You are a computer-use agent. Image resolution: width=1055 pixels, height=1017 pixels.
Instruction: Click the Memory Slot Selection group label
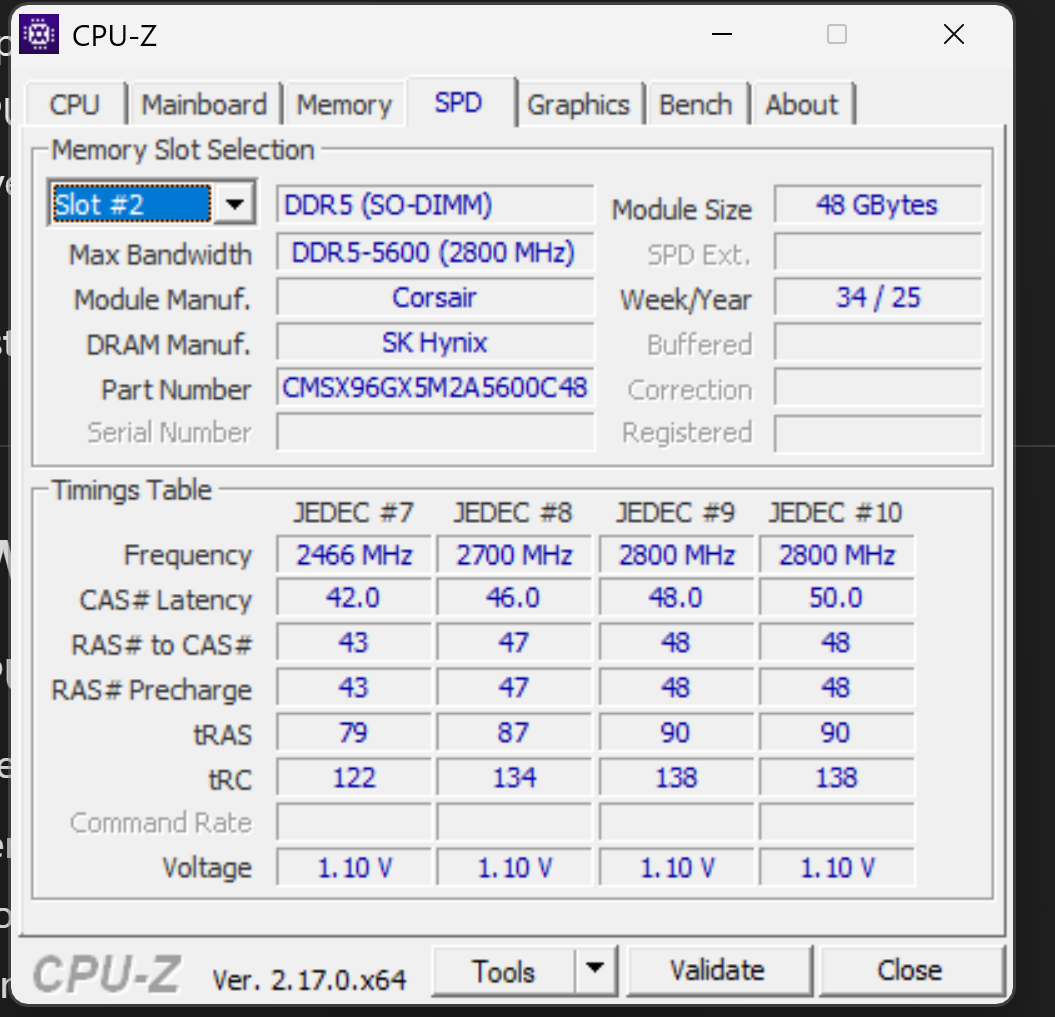pos(183,150)
